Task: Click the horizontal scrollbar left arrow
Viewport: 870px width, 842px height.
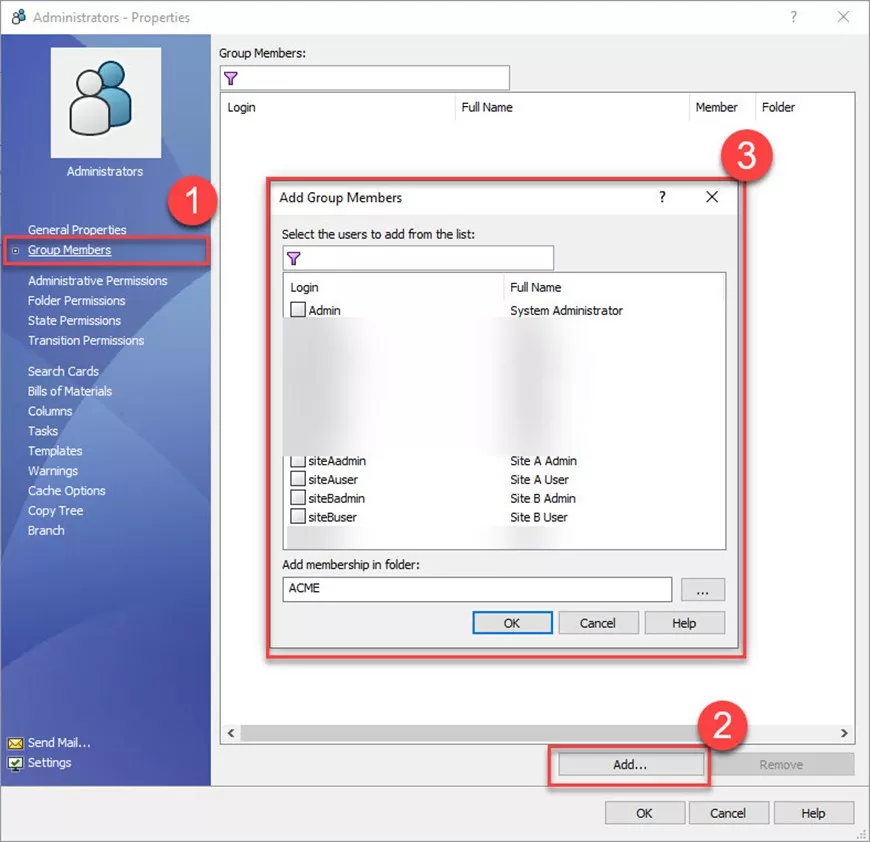Action: pos(231,733)
